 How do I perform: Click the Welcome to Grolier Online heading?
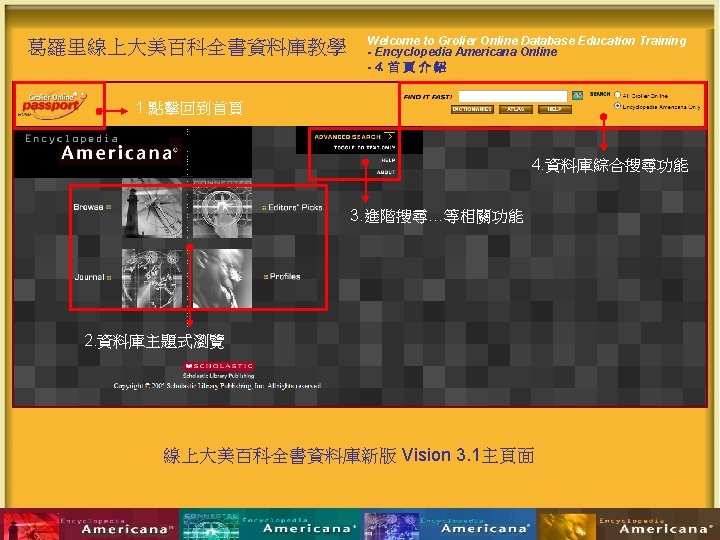click(527, 41)
